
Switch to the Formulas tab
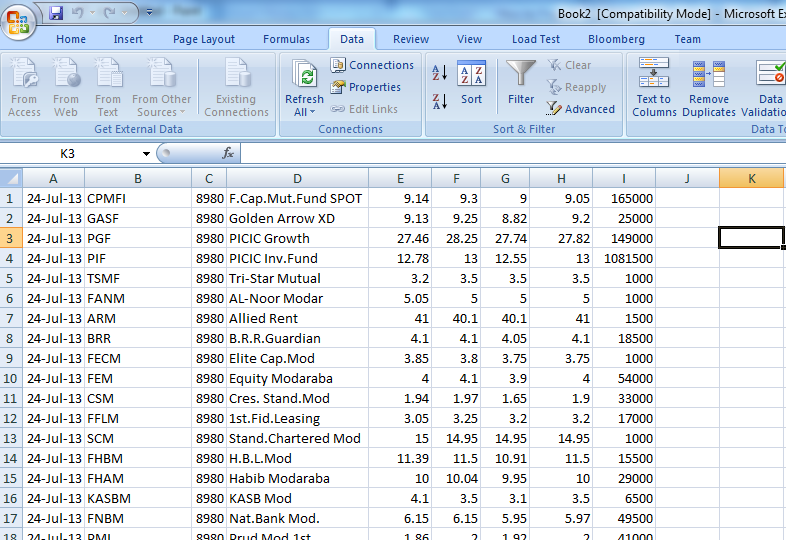286,39
